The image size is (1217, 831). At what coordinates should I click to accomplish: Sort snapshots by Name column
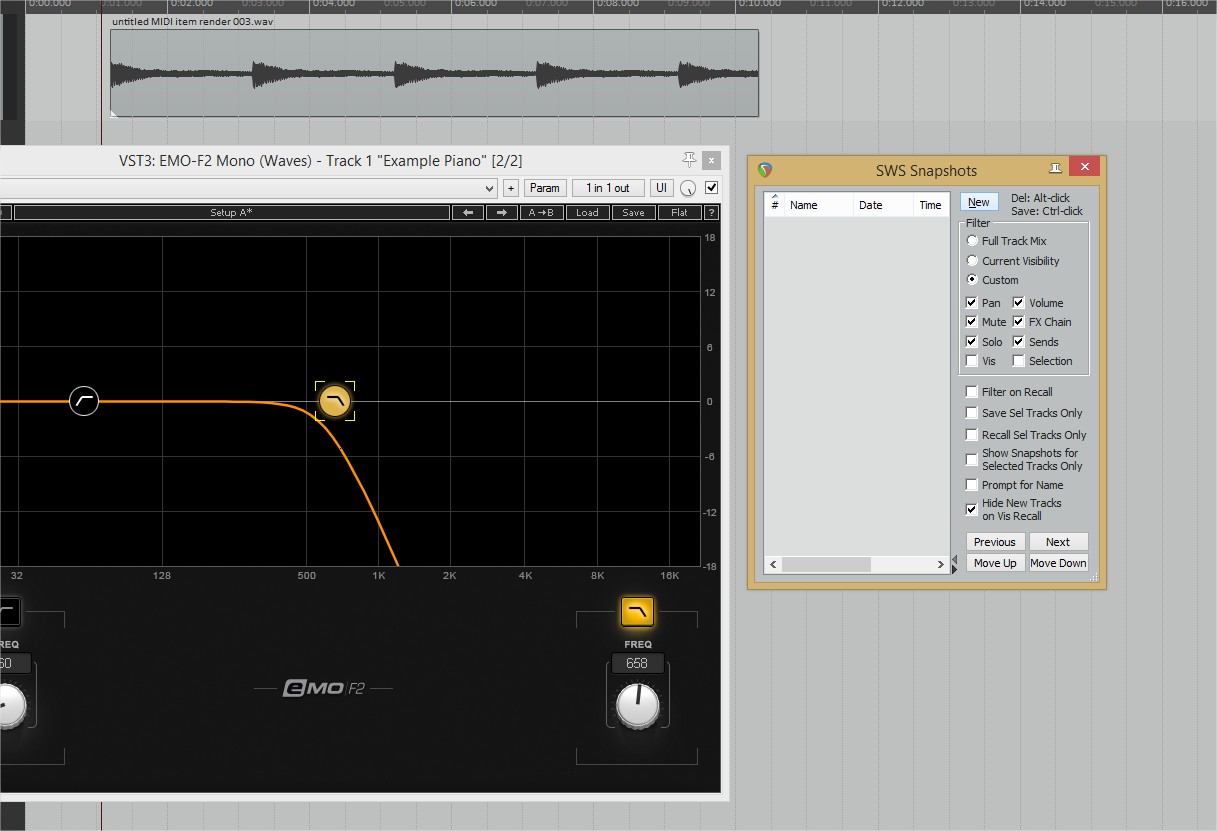818,204
